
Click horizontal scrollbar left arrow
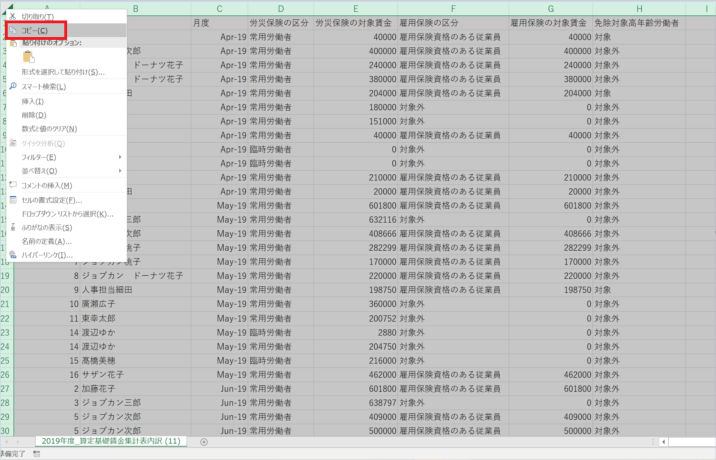[x=663, y=442]
